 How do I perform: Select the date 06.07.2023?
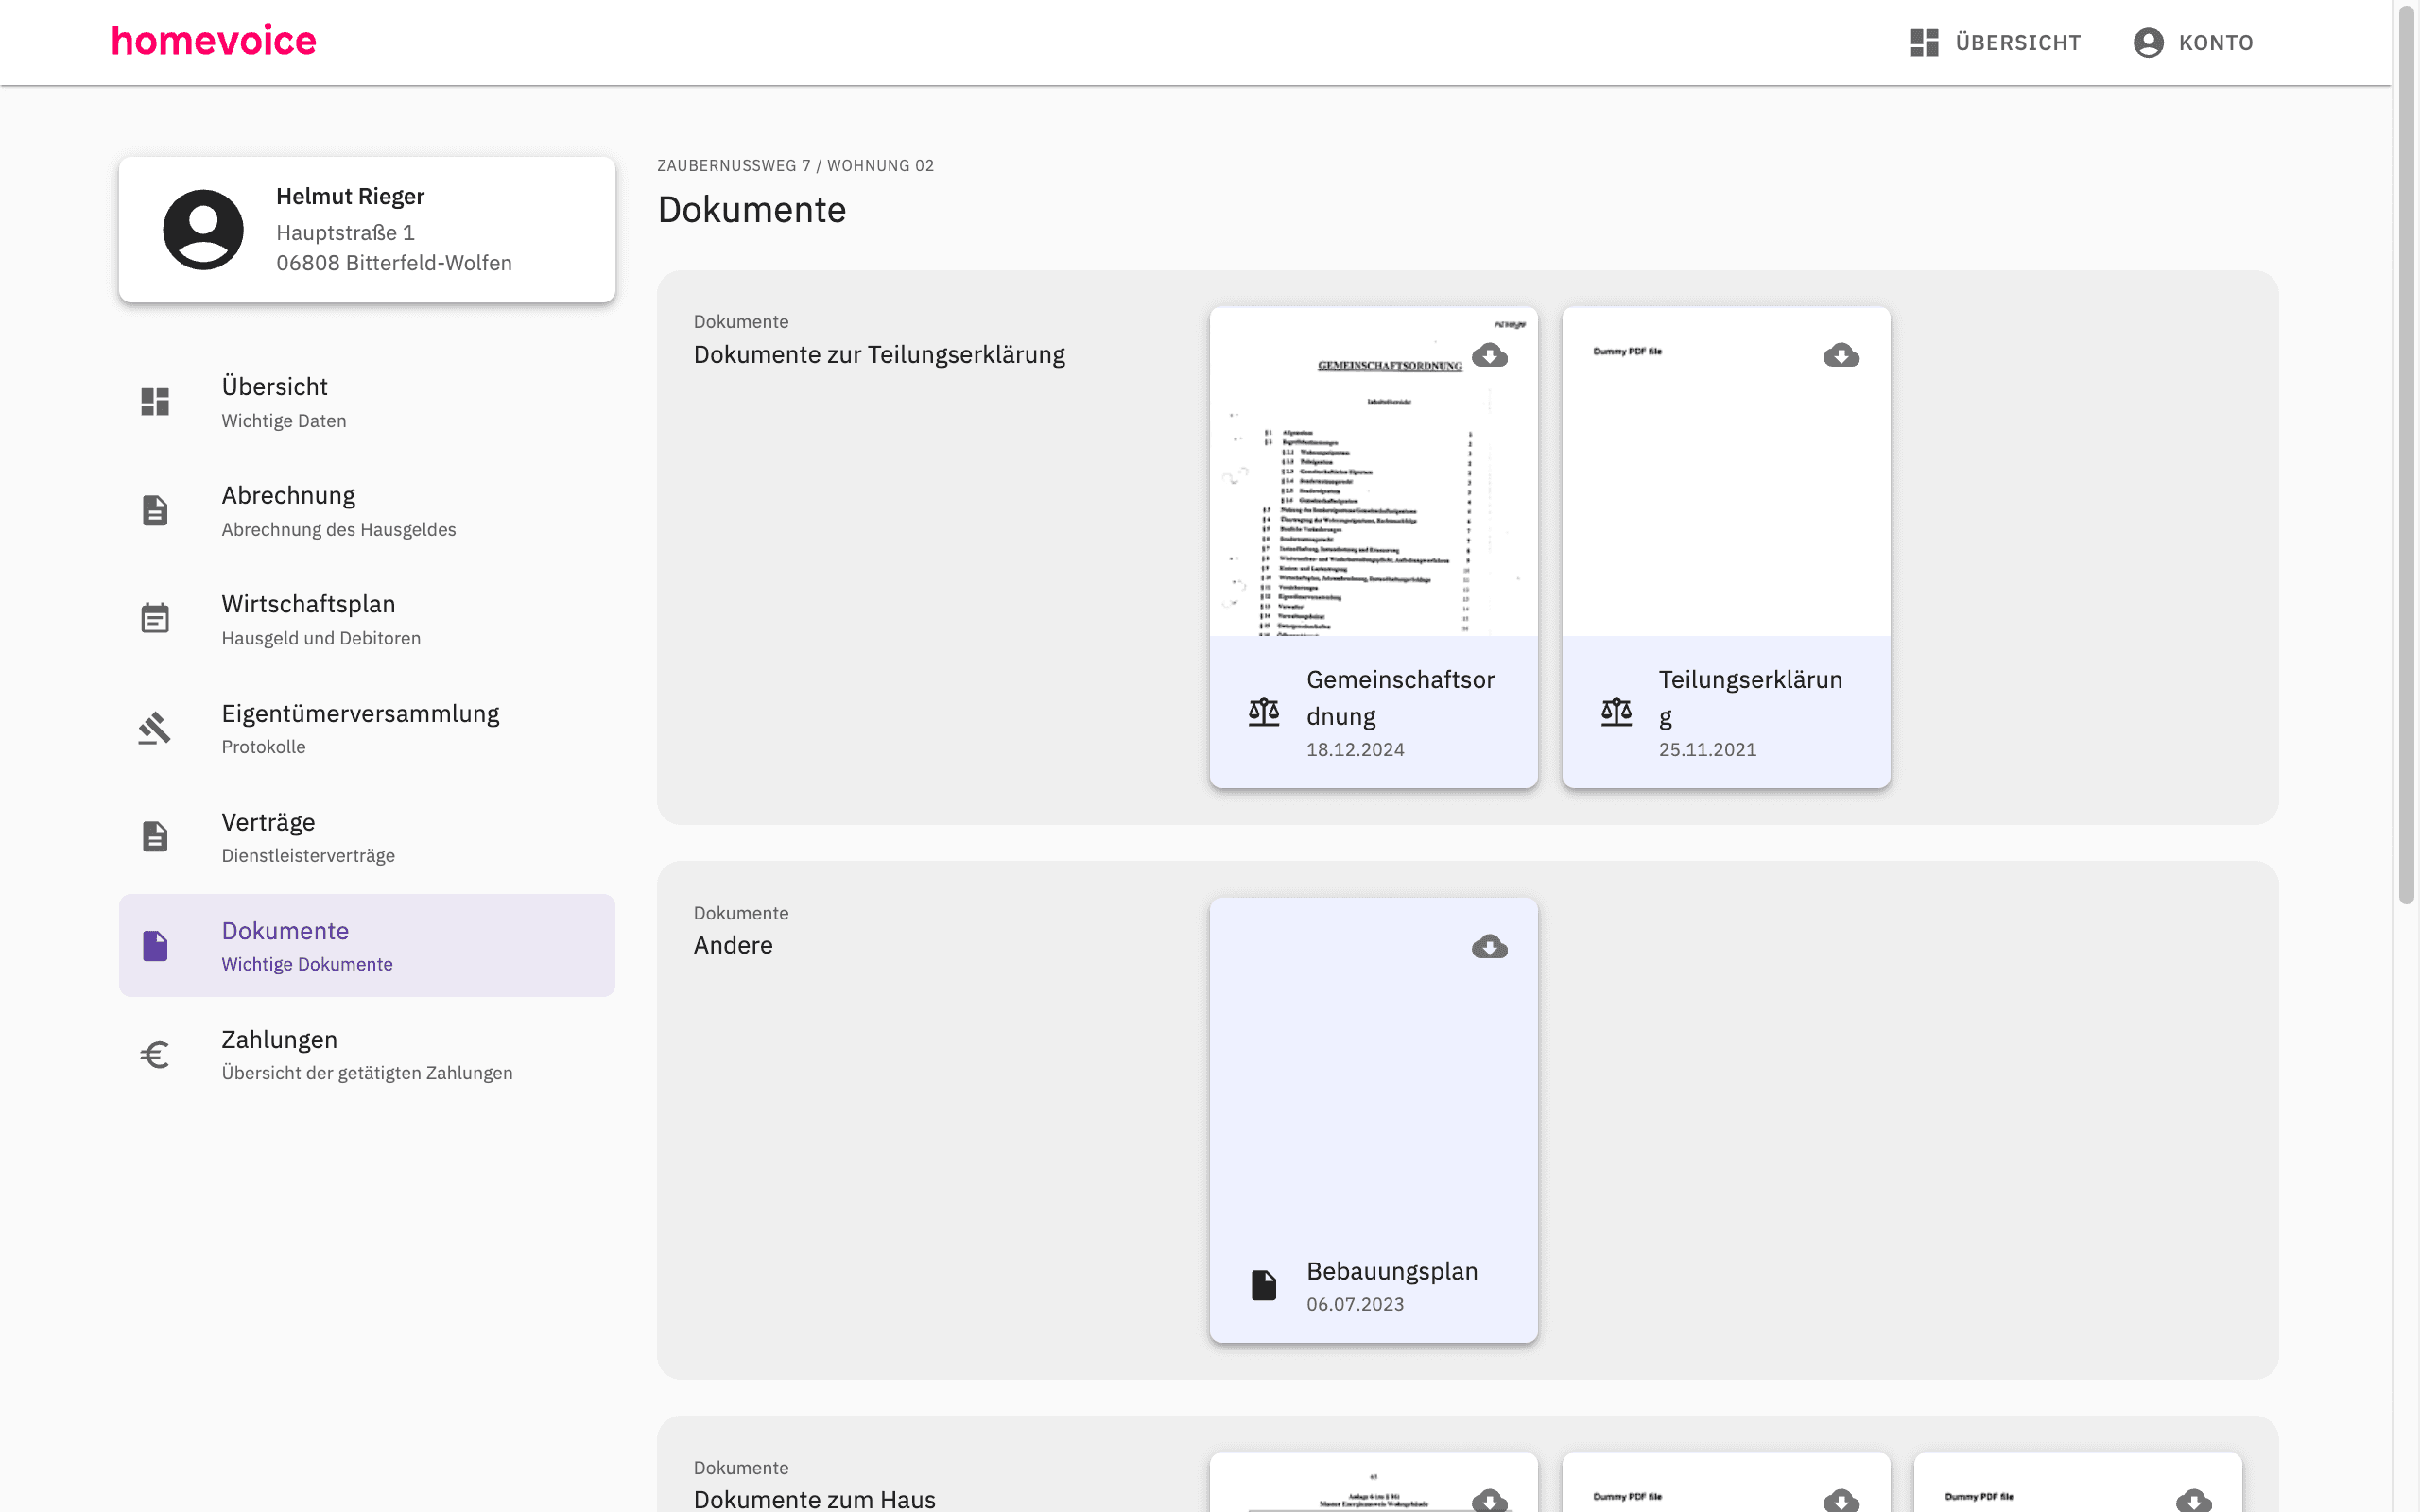pyautogui.click(x=1355, y=1305)
